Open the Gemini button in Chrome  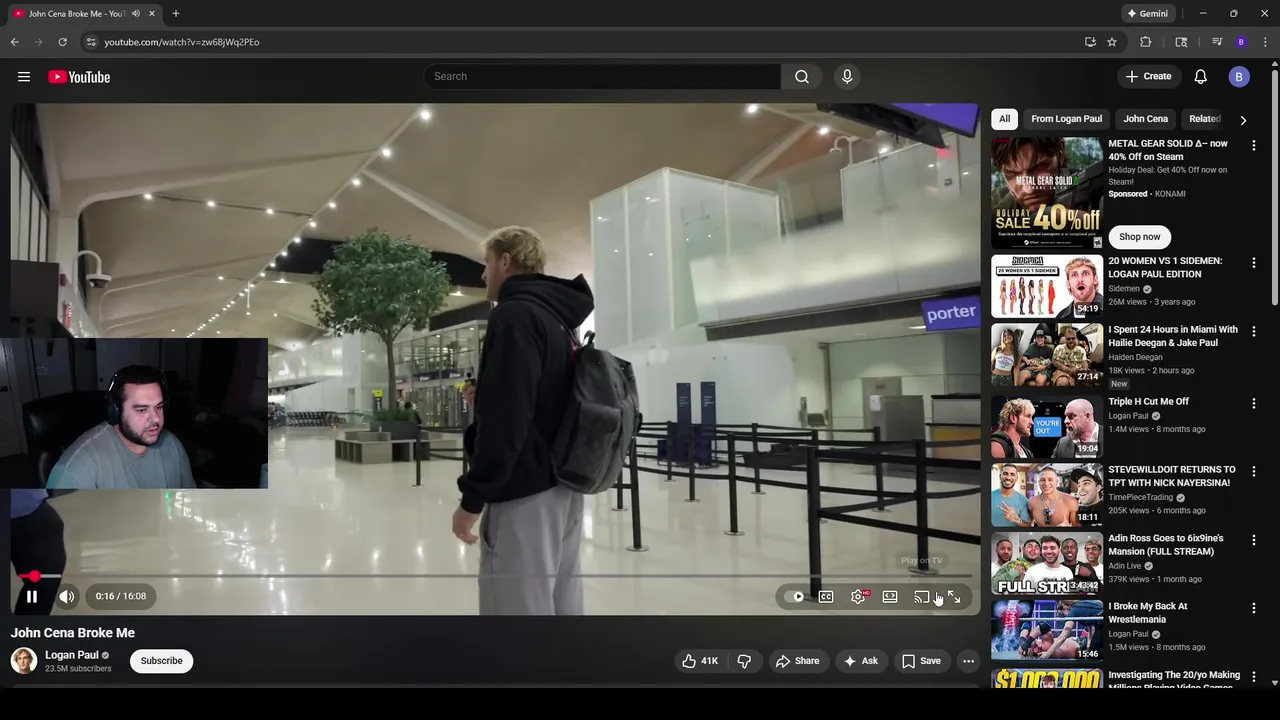point(1147,14)
